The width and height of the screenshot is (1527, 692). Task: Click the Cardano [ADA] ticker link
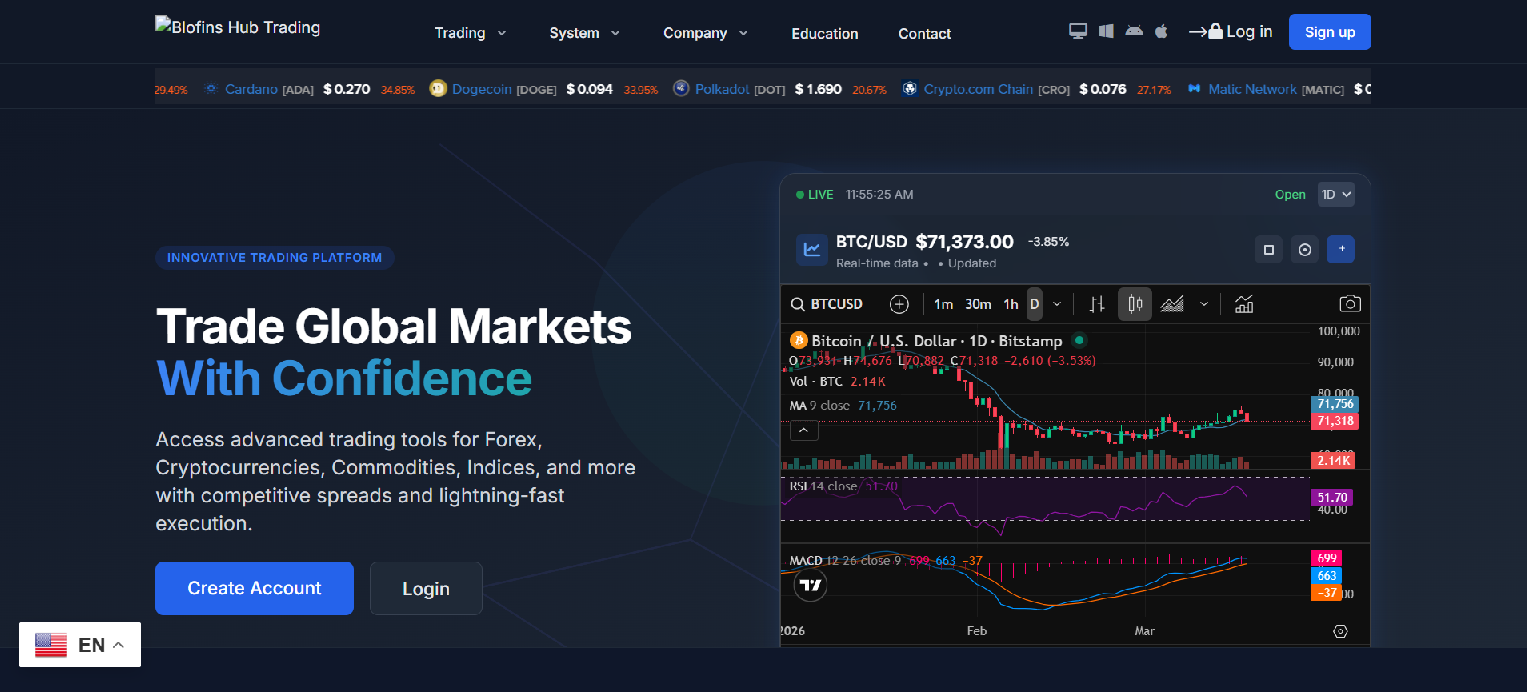pos(269,89)
